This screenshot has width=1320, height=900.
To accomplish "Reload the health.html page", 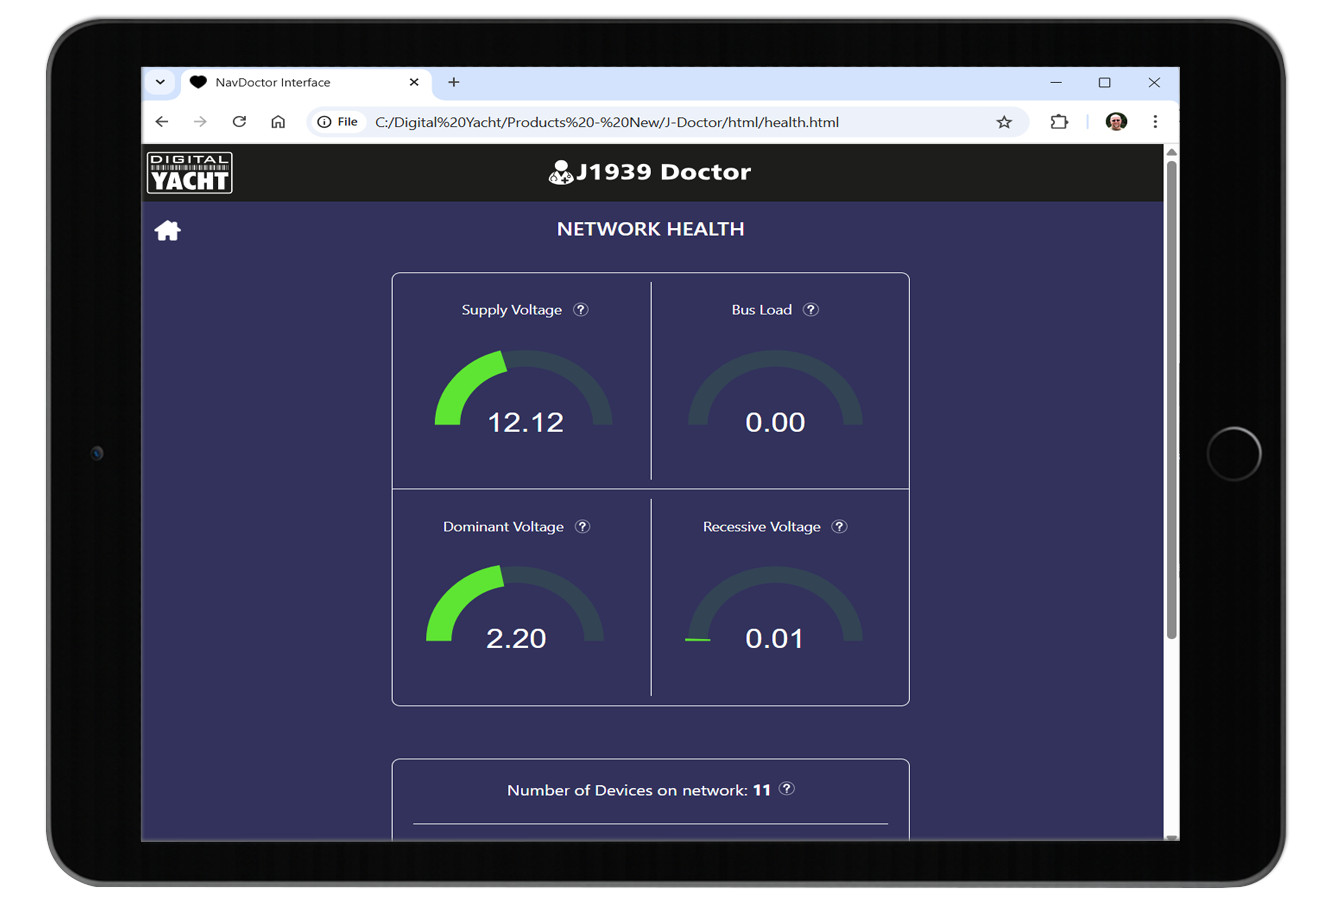I will click(x=239, y=122).
